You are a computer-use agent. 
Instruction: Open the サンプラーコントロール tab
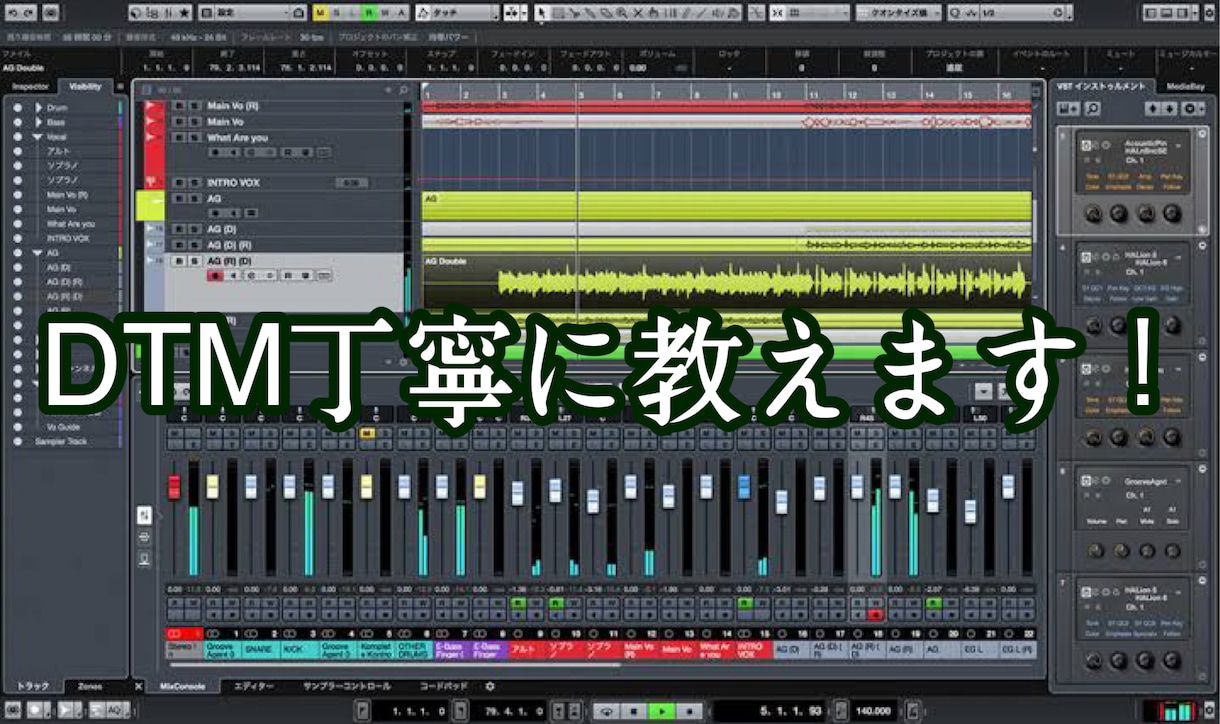point(347,687)
